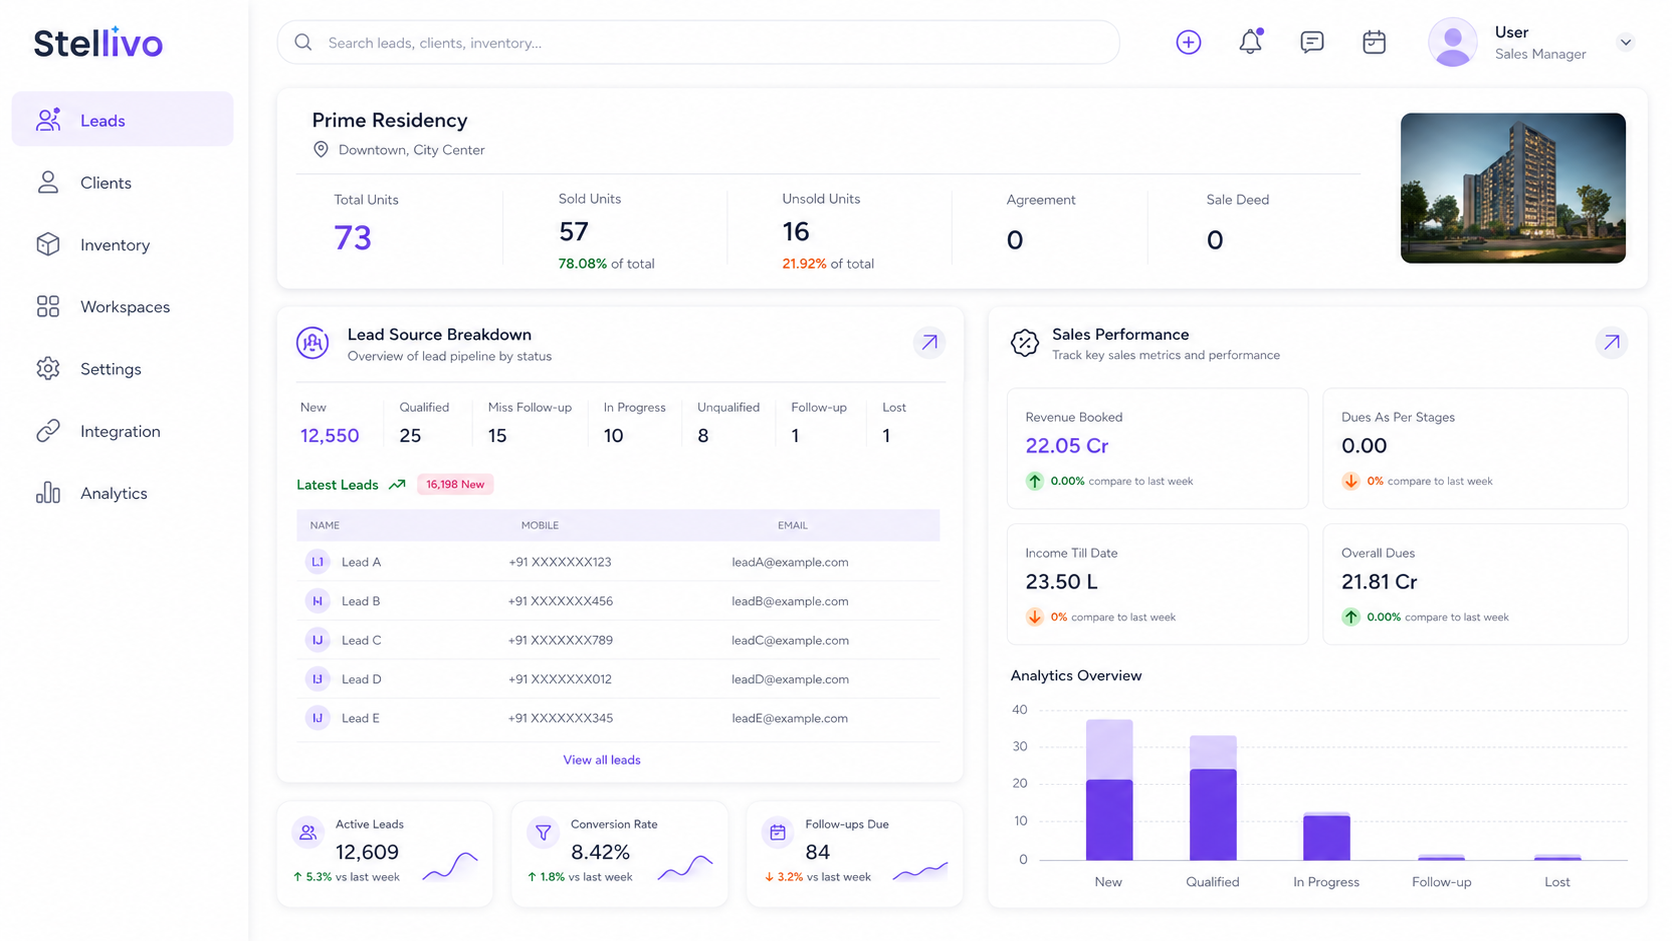This screenshot has height=941, width=1672.
Task: Click the Sales Performance badge icon
Action: (1025, 343)
